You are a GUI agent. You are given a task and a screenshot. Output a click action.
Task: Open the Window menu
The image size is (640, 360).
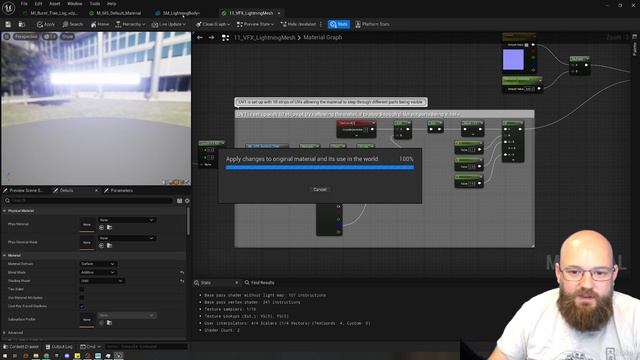(x=75, y=4)
